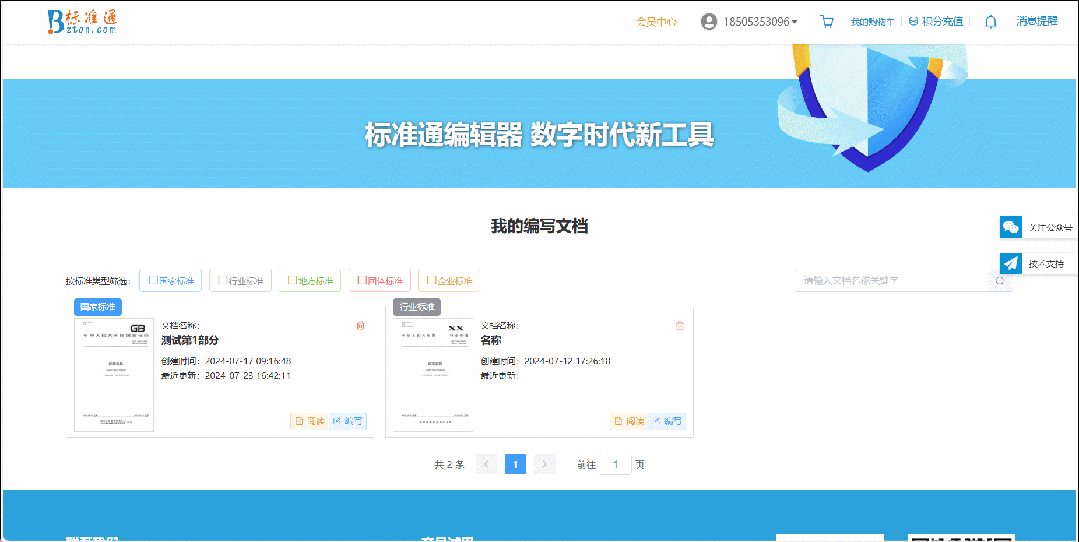This screenshot has height=542, width=1079.
Task: Click the 名称 document title
Action: click(491, 340)
